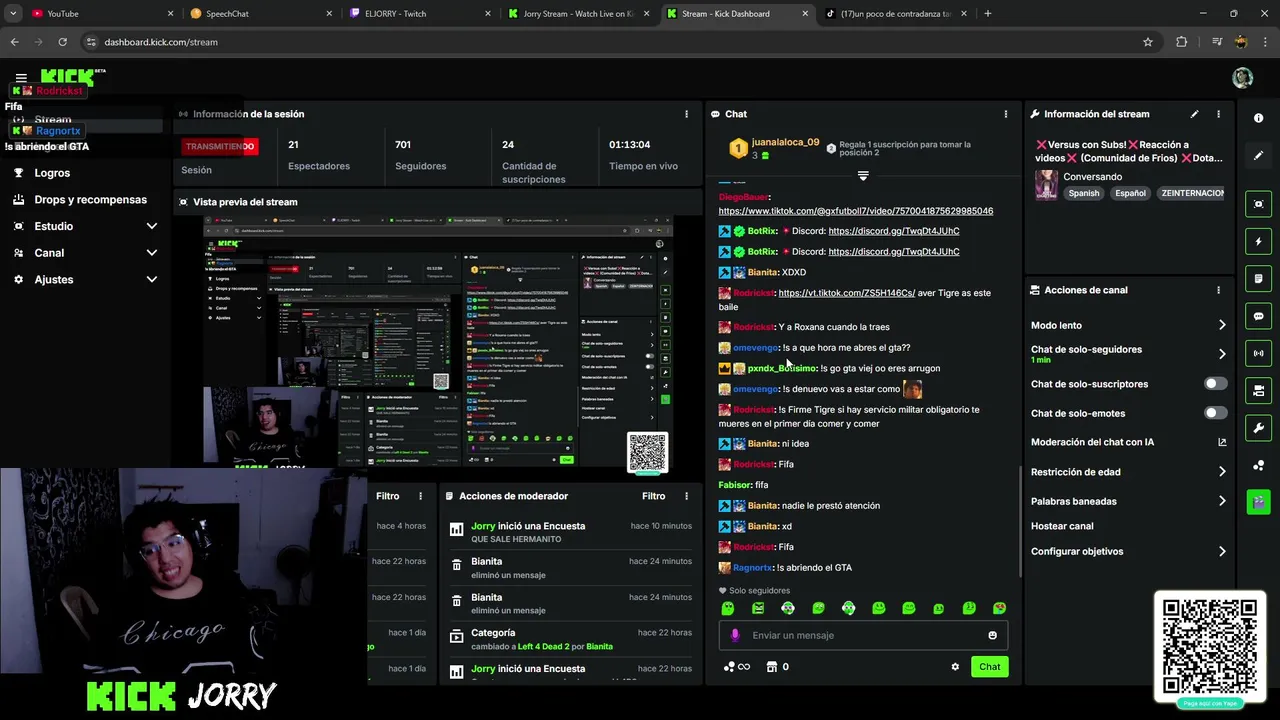Open the emoji picker in the message box
Viewport: 1280px width, 720px height.
992,635
